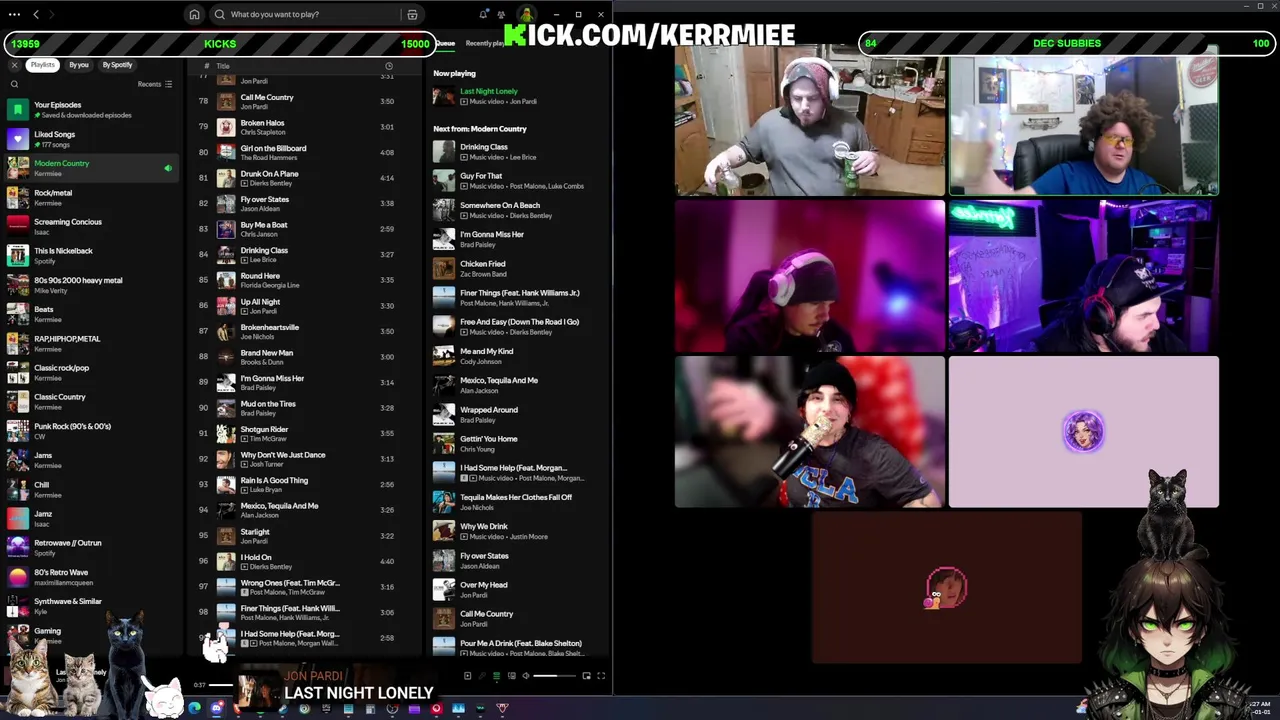The image size is (1280, 720).
Task: Click Somewhere On A Beach queue thumbnail
Action: [x=443, y=210]
